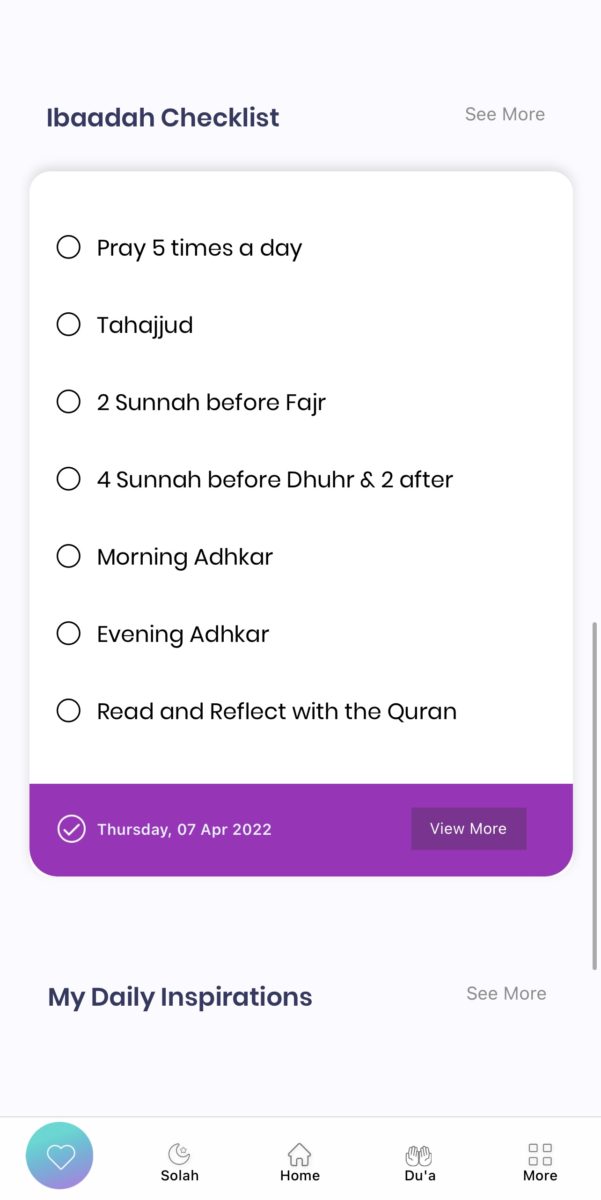
Task: Click the vertical scrollbar on the right
Action: (595, 795)
